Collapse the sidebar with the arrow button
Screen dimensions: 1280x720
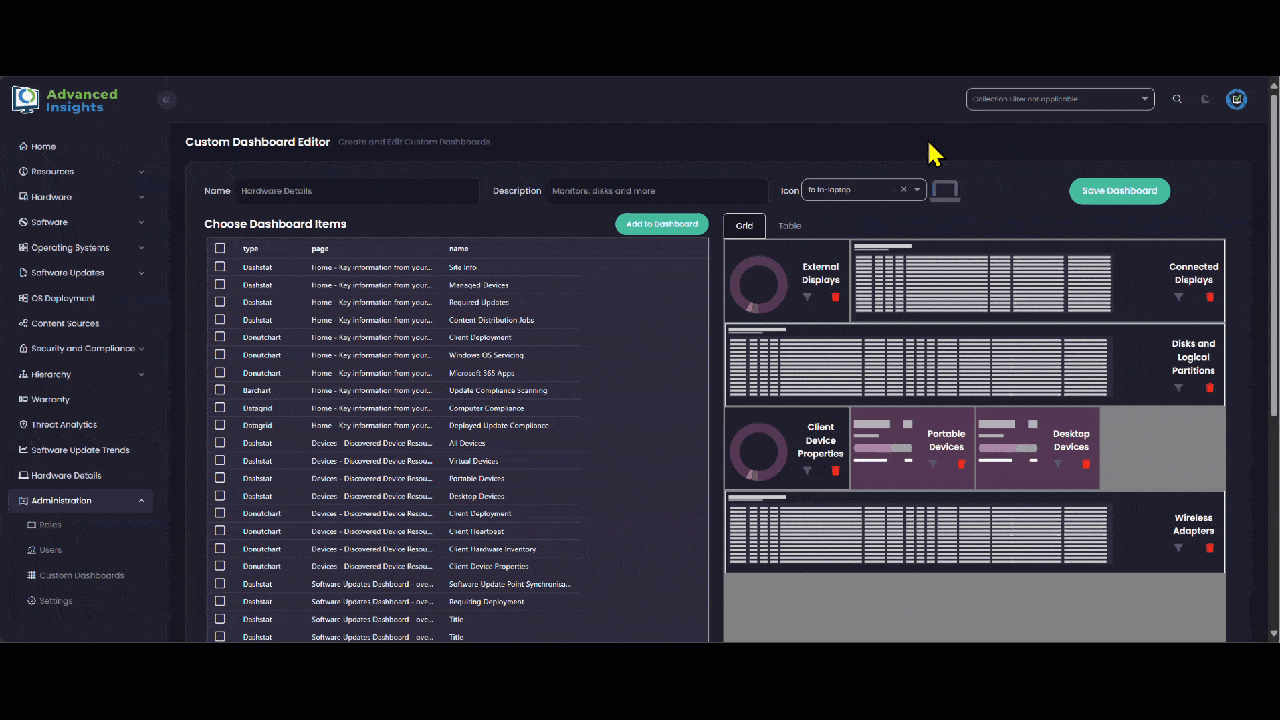167,99
